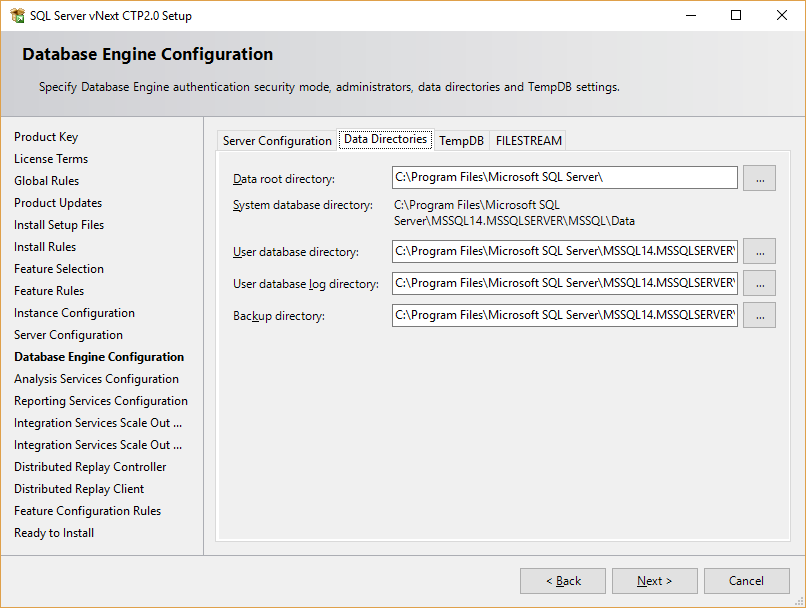Select Server Configuration in the left step list
The height and width of the screenshot is (608, 806).
[68, 335]
